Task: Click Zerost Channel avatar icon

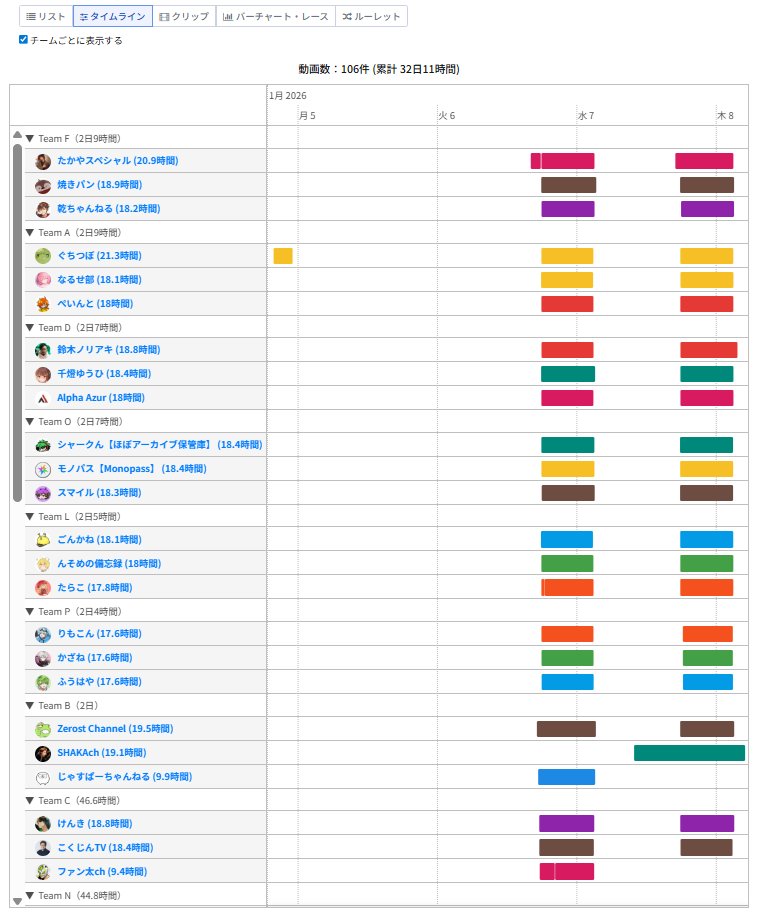Action: pyautogui.click(x=43, y=729)
